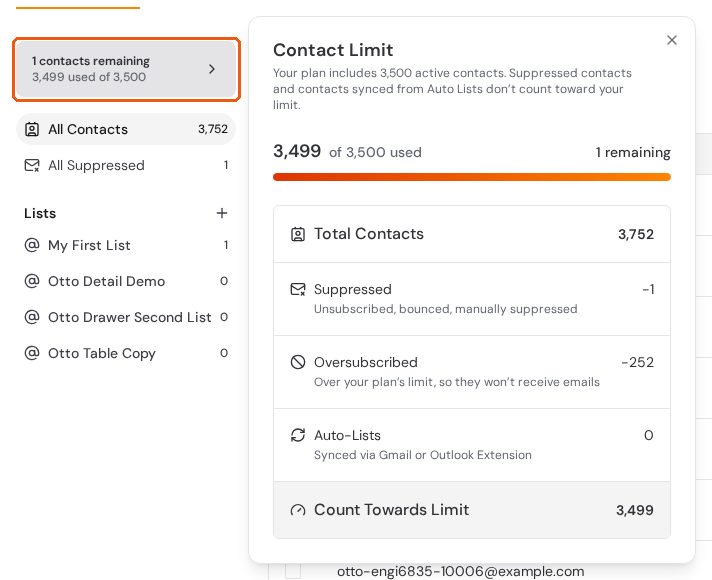Click the Oversubscribed row label

point(366,362)
